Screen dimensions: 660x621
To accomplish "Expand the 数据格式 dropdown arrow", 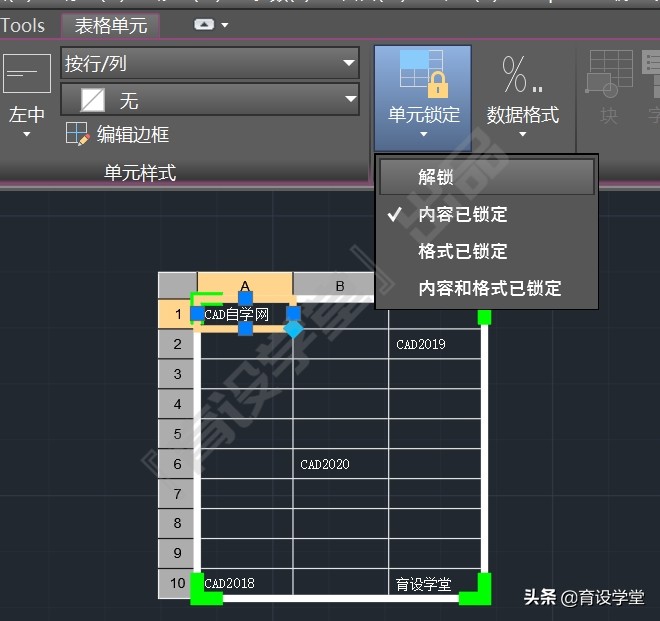I will tap(522, 134).
